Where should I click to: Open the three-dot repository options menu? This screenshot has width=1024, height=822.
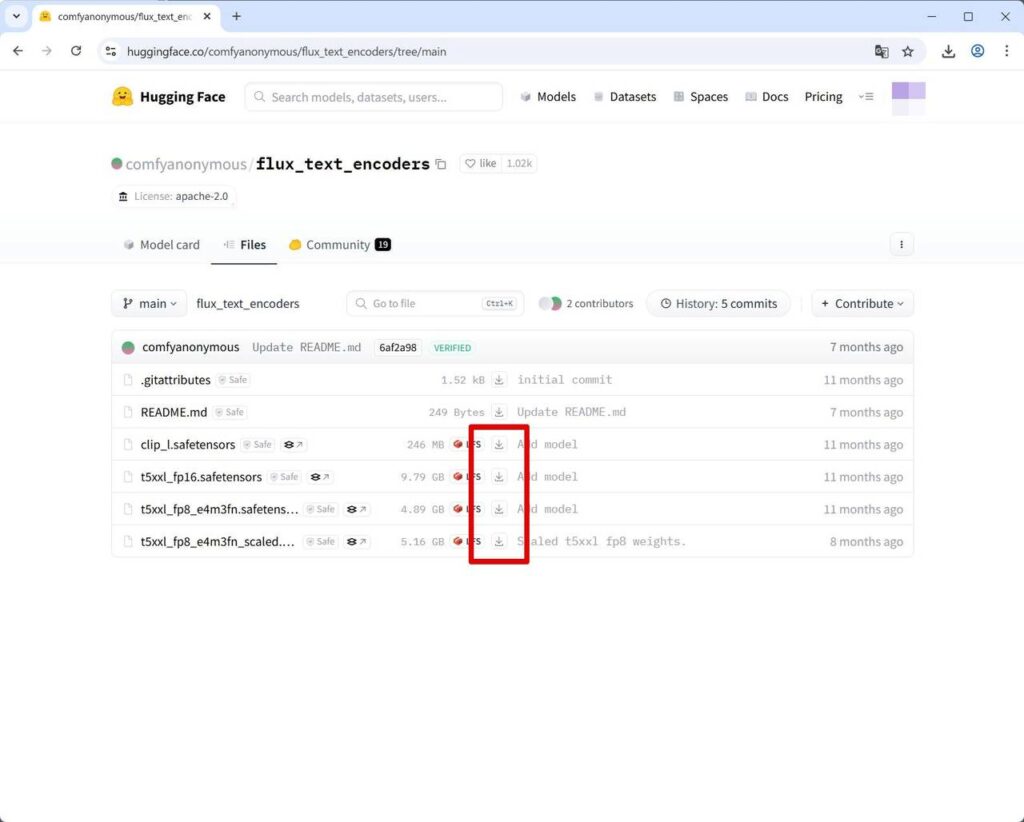coord(901,245)
